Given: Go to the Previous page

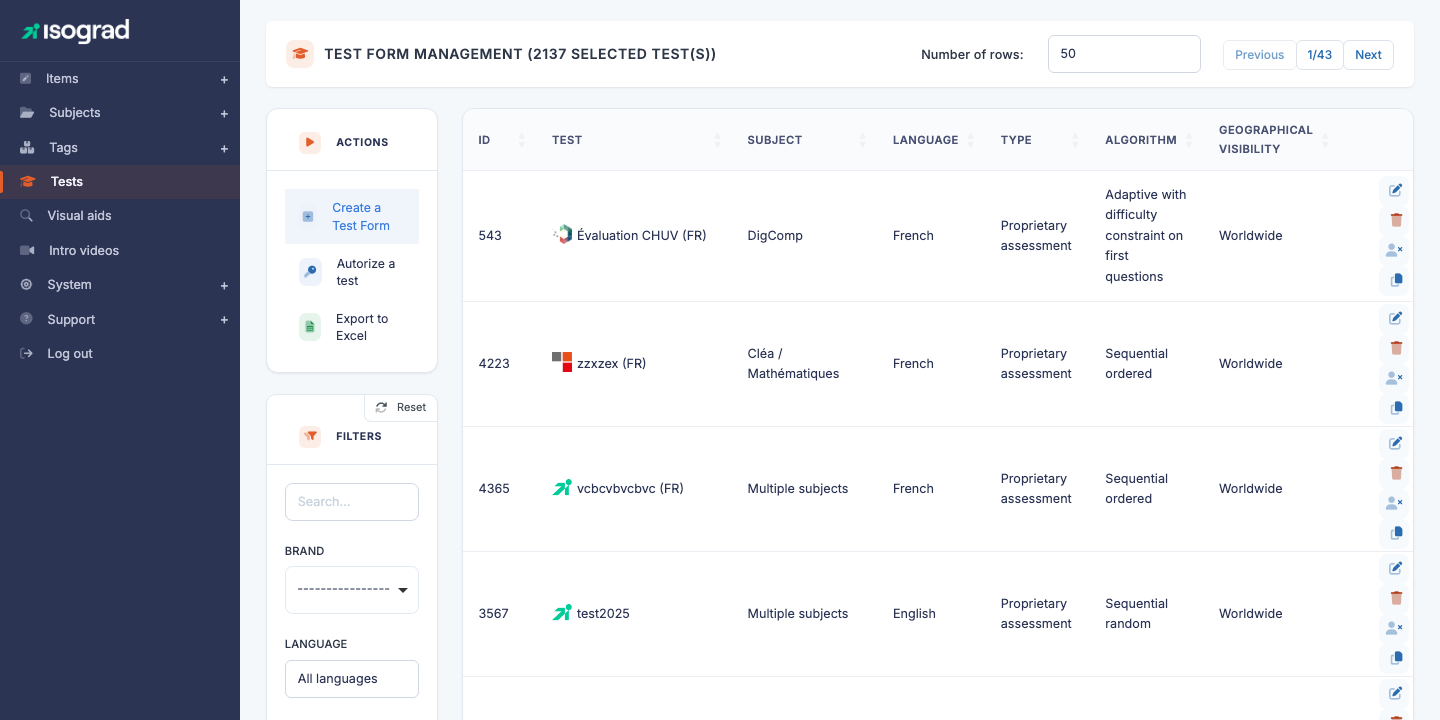Looking at the screenshot, I should pyautogui.click(x=1259, y=55).
